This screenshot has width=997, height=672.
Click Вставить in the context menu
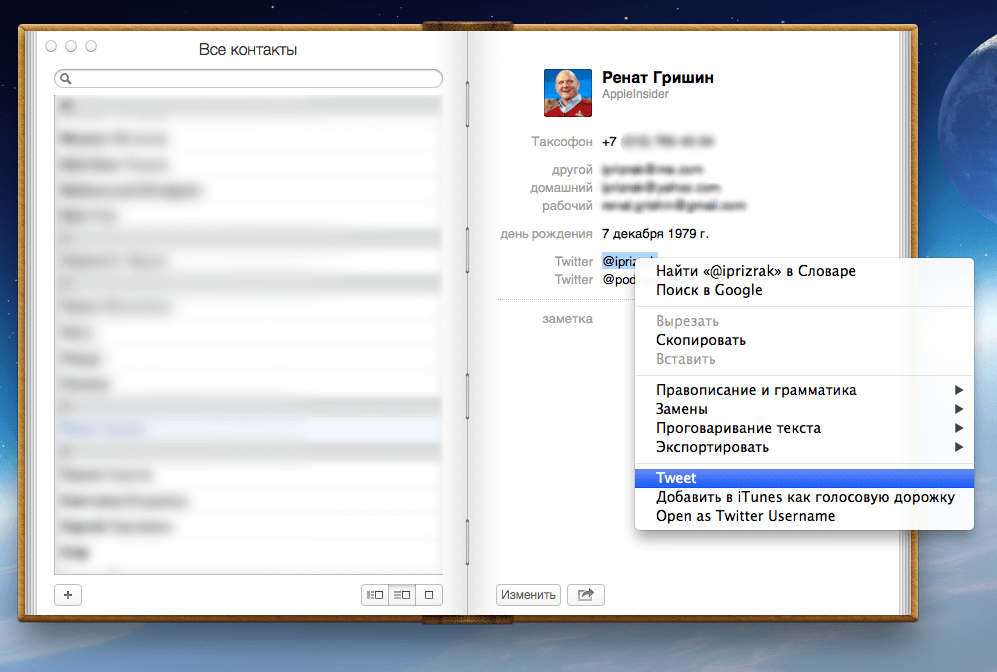pyautogui.click(x=804, y=359)
